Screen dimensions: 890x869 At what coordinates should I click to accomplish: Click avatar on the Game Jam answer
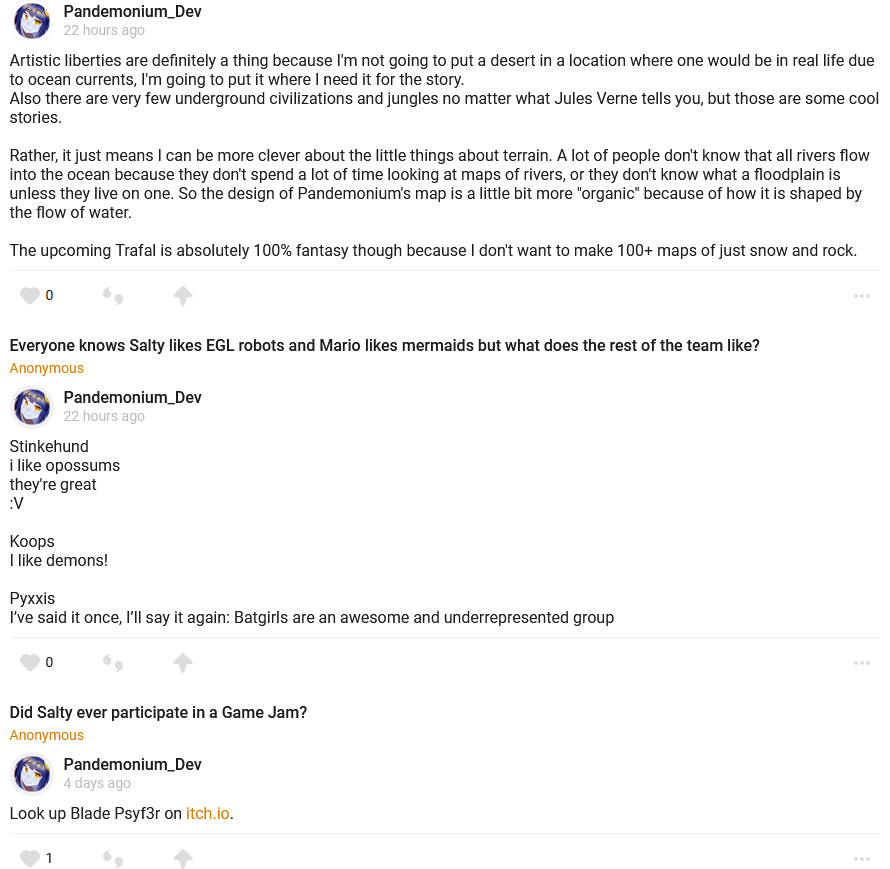32,774
